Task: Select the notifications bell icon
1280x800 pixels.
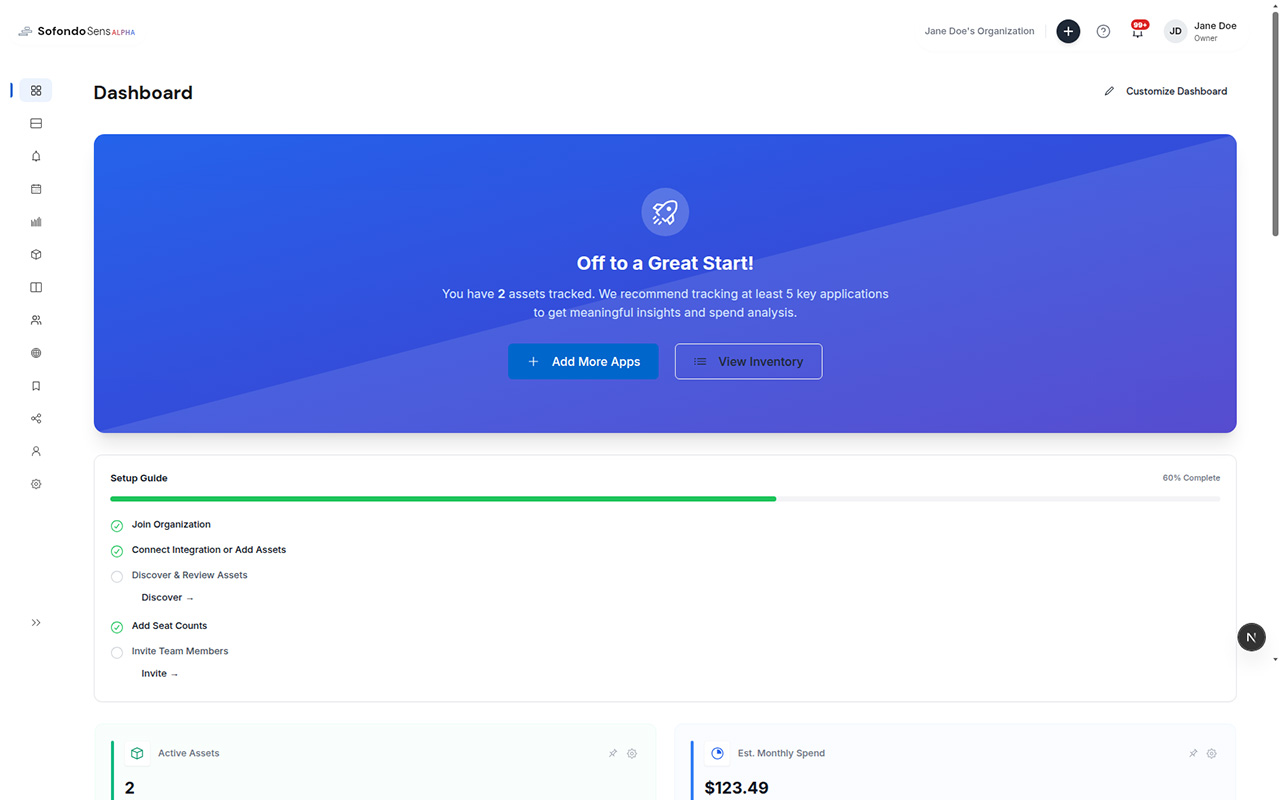Action: click(35, 156)
